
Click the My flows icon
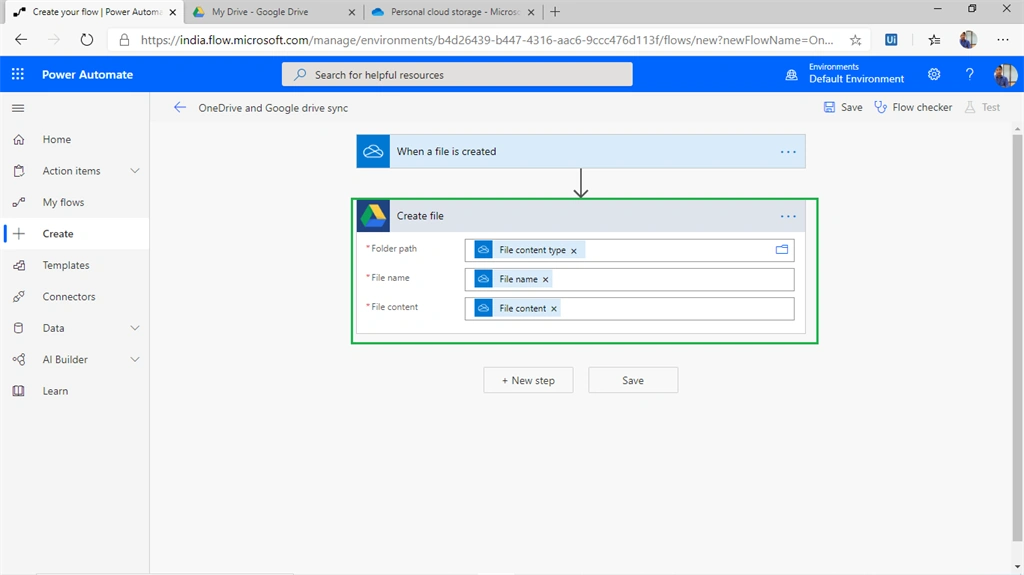click(19, 202)
